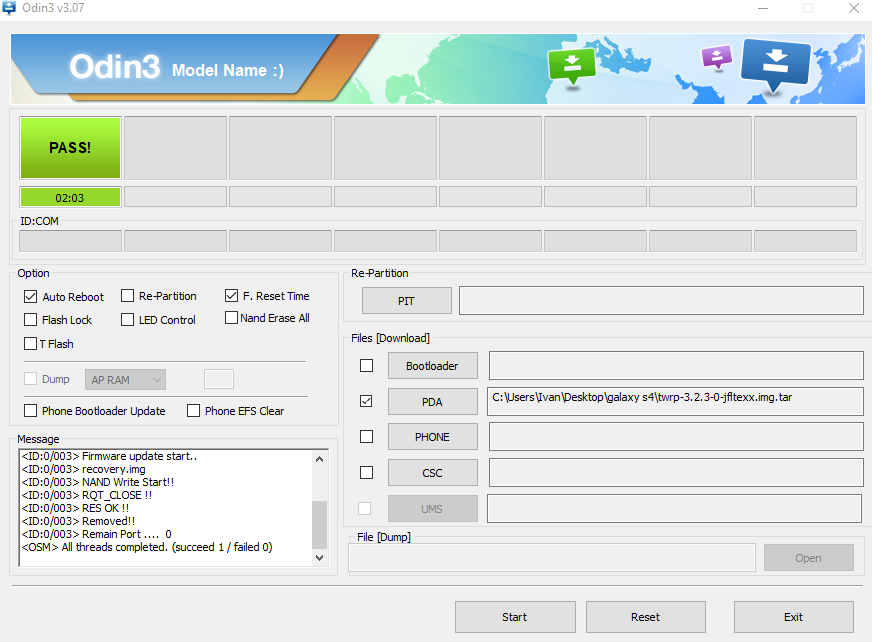Click the green download icon in banner
This screenshot has width=872, height=642.
click(x=572, y=66)
